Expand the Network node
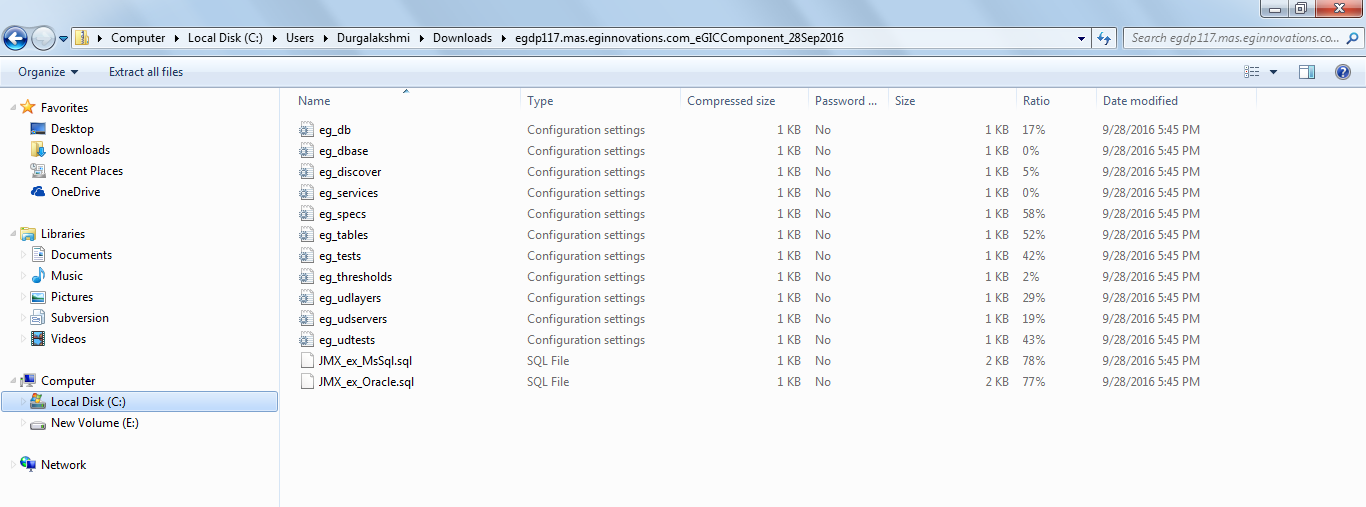Viewport: 1366px width, 507px height. tap(13, 465)
